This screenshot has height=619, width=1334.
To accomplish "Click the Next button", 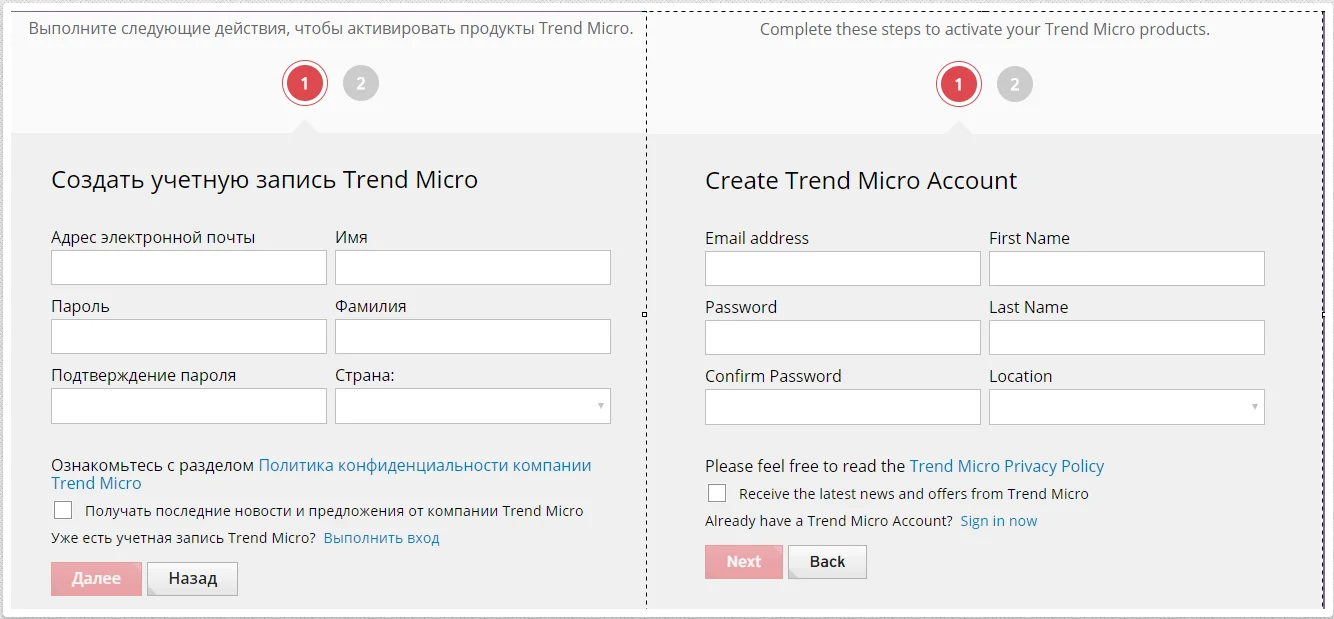I will [x=744, y=562].
